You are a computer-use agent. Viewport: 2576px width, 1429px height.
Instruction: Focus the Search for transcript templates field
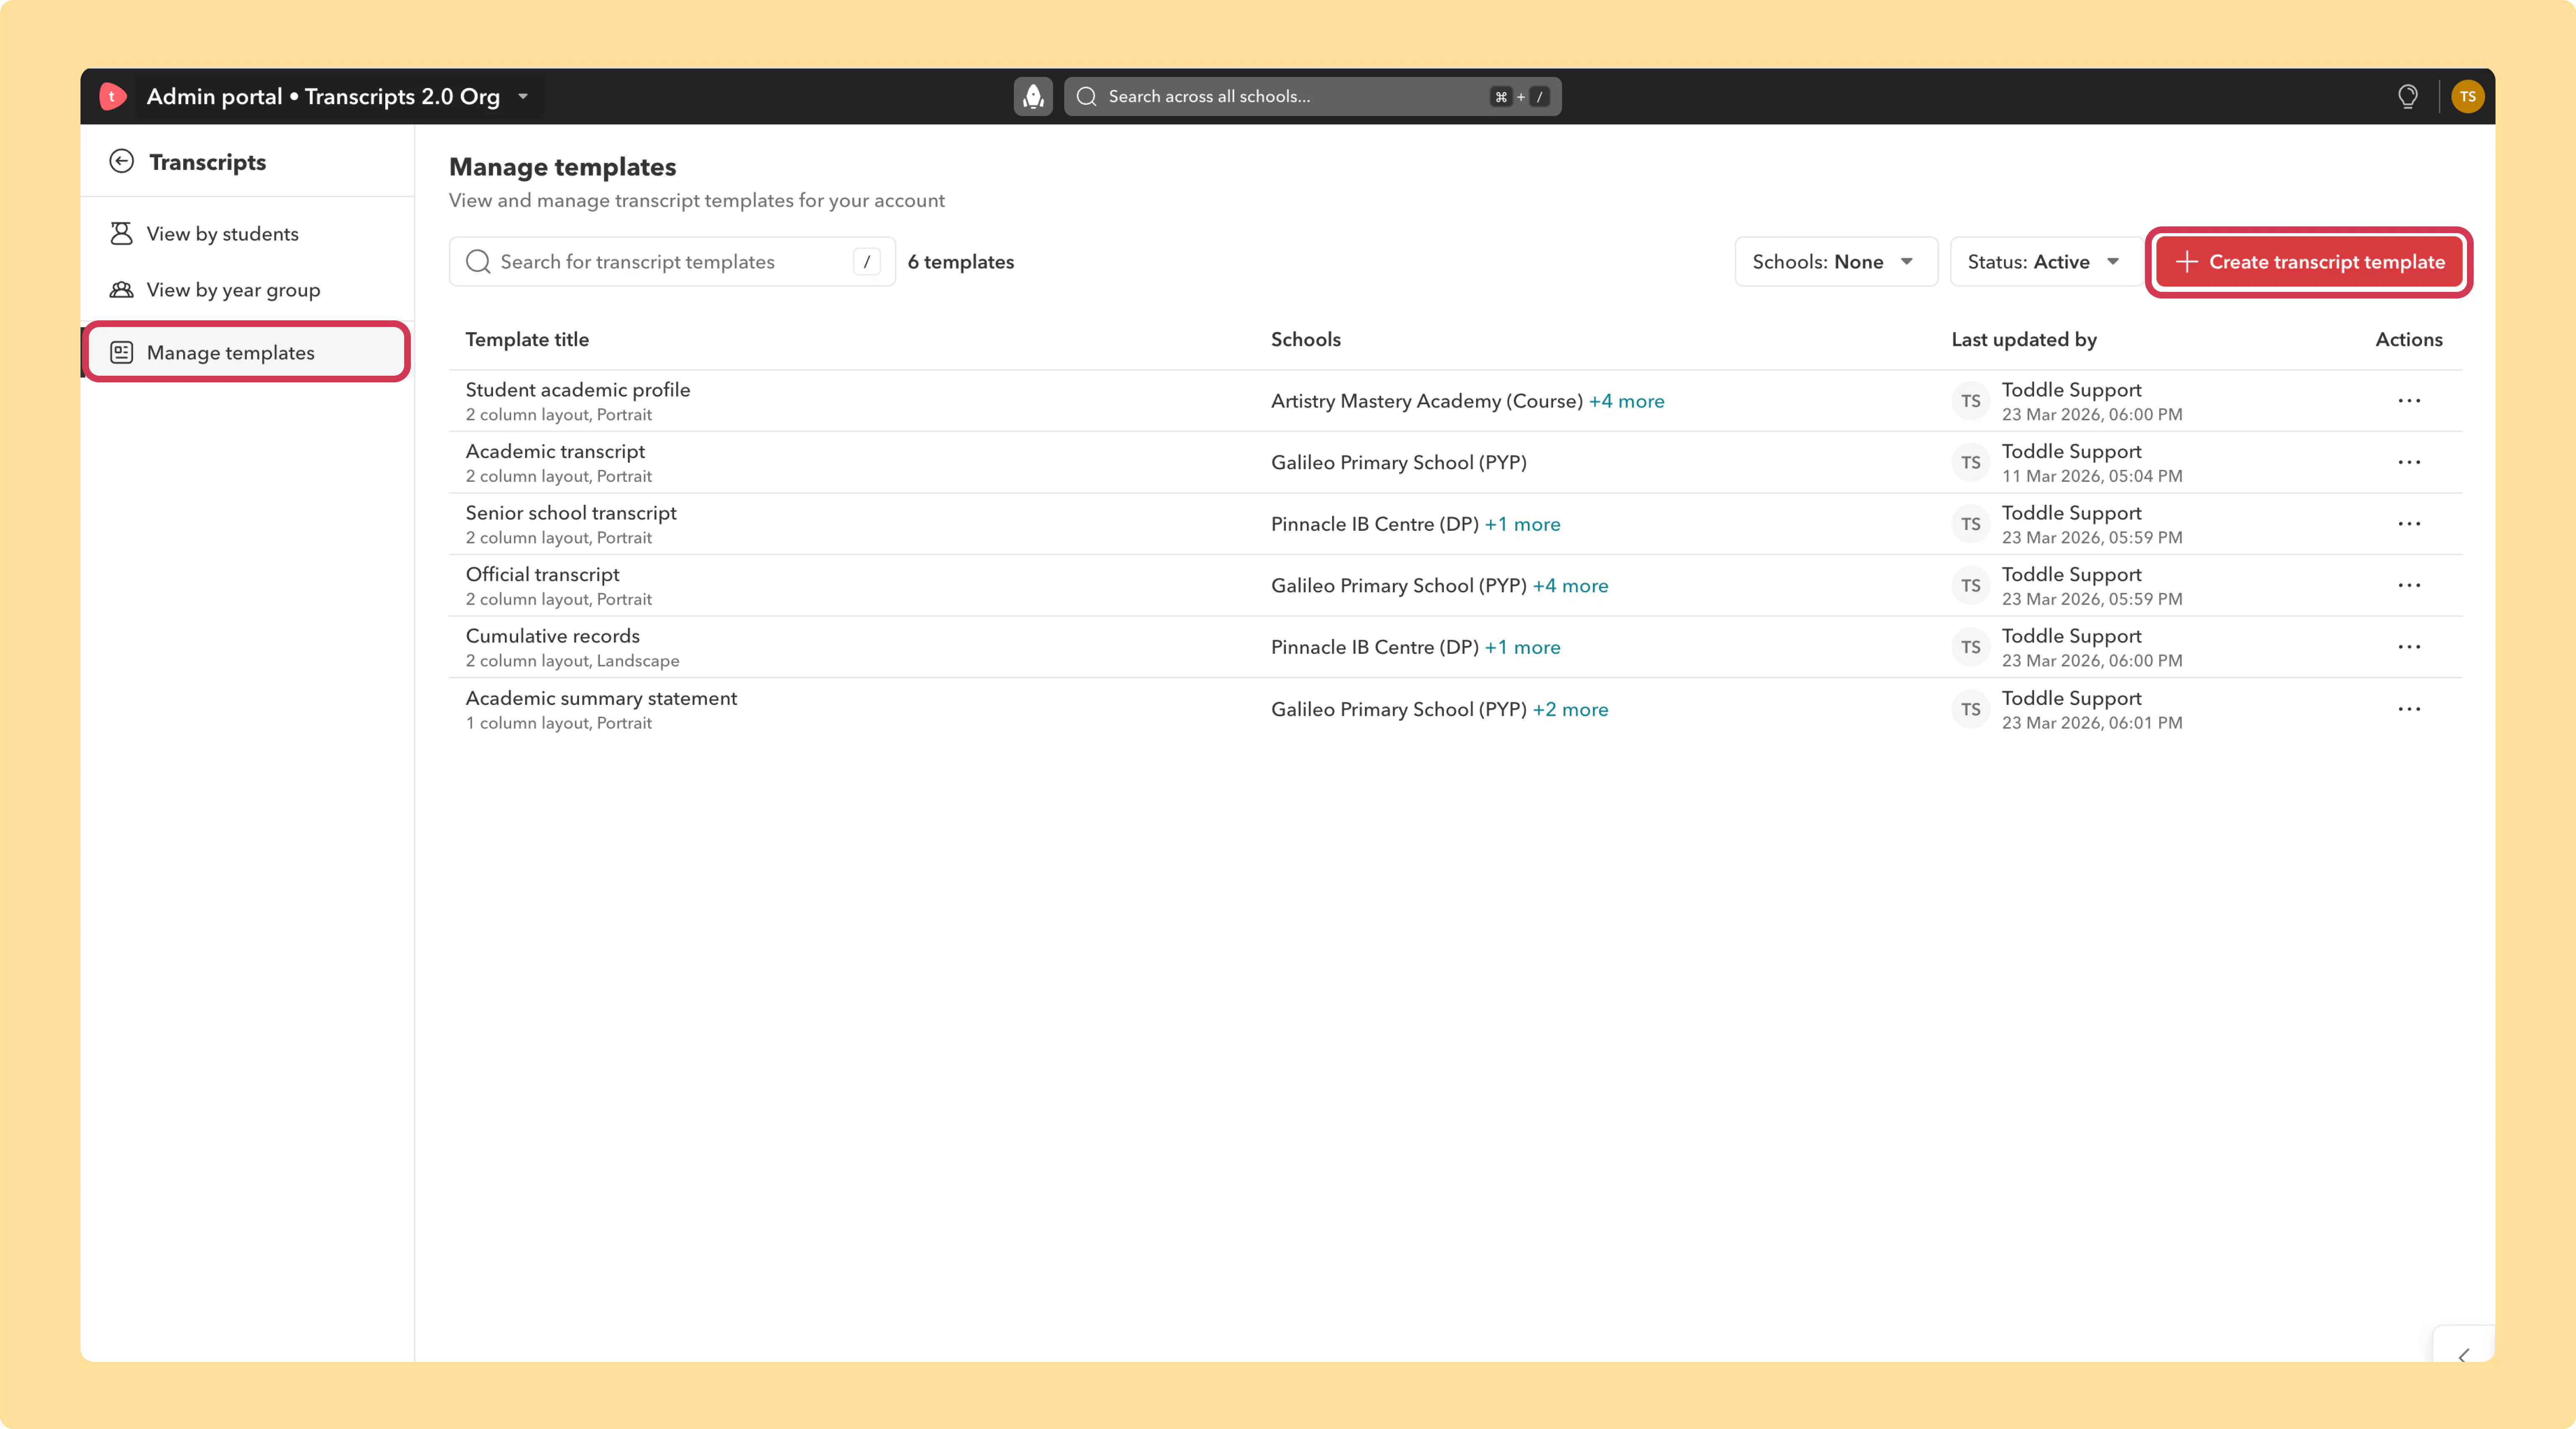(672, 262)
